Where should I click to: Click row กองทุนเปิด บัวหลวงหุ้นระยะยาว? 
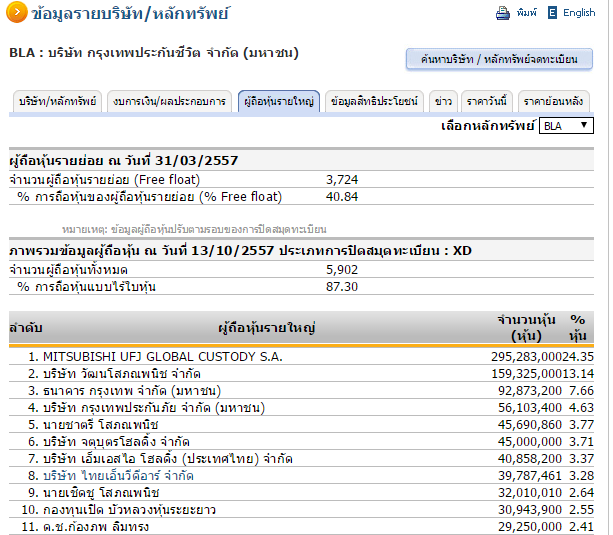pyautogui.click(x=301, y=510)
